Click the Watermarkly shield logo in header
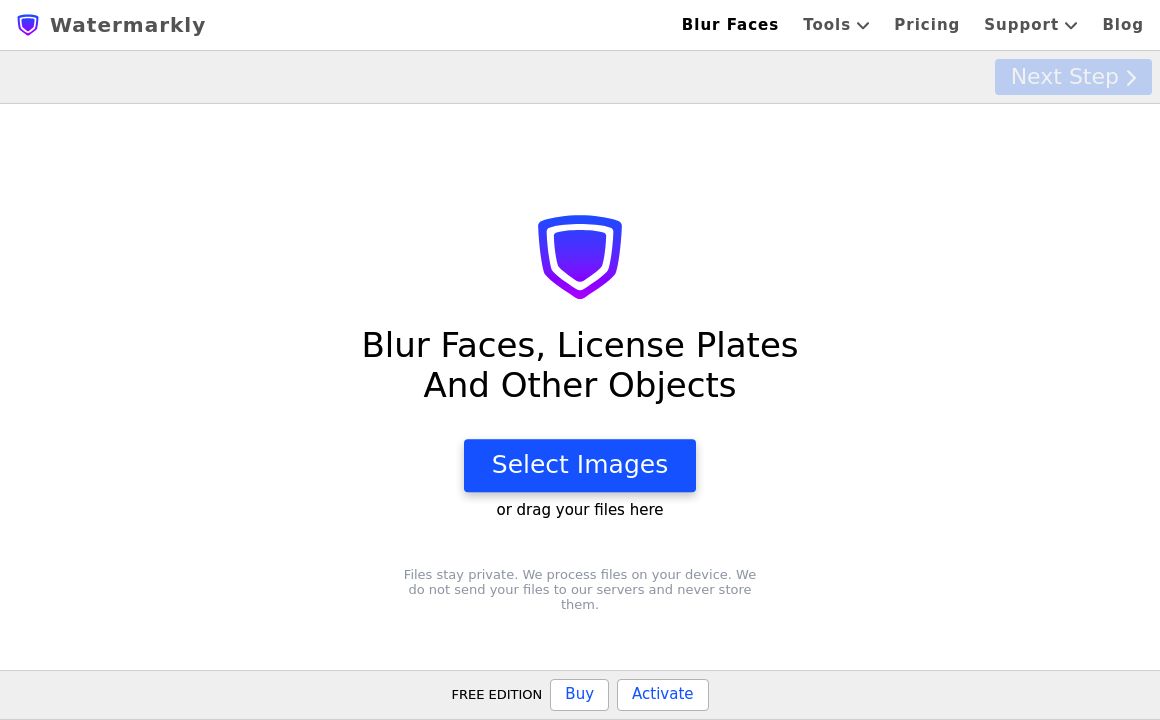 click(x=28, y=25)
